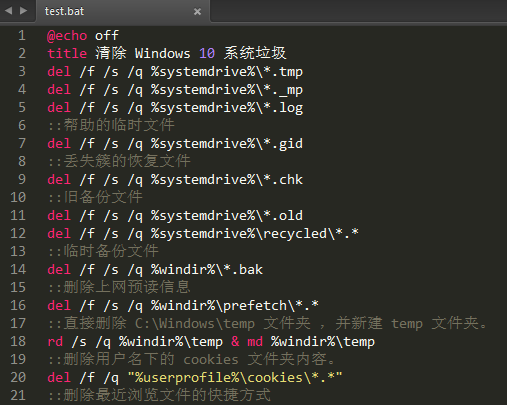Close the test.bat tab

click(x=197, y=12)
